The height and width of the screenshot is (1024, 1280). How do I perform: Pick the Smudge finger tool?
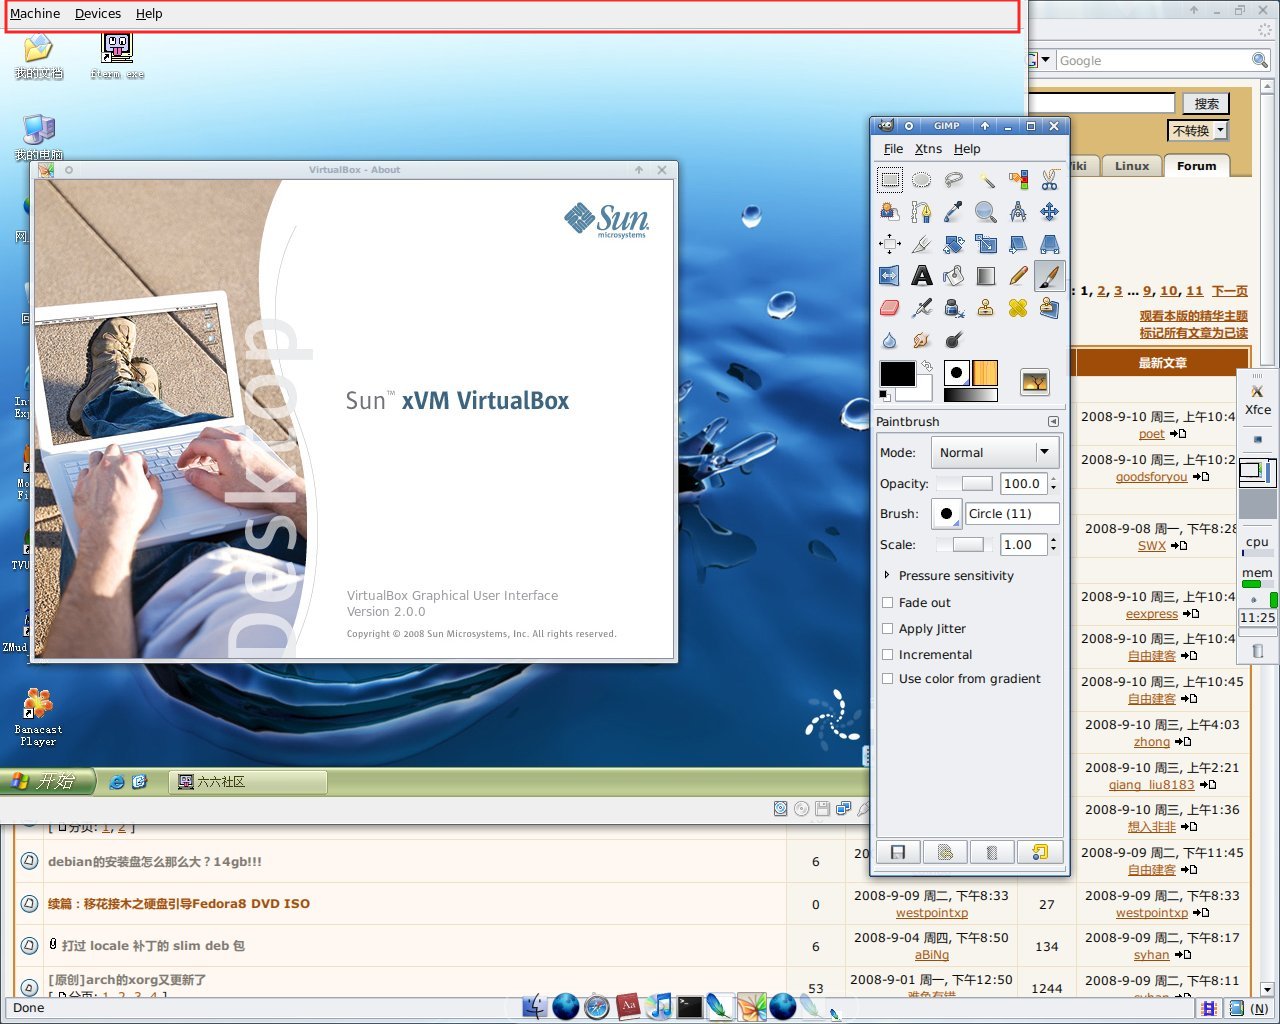[x=922, y=340]
